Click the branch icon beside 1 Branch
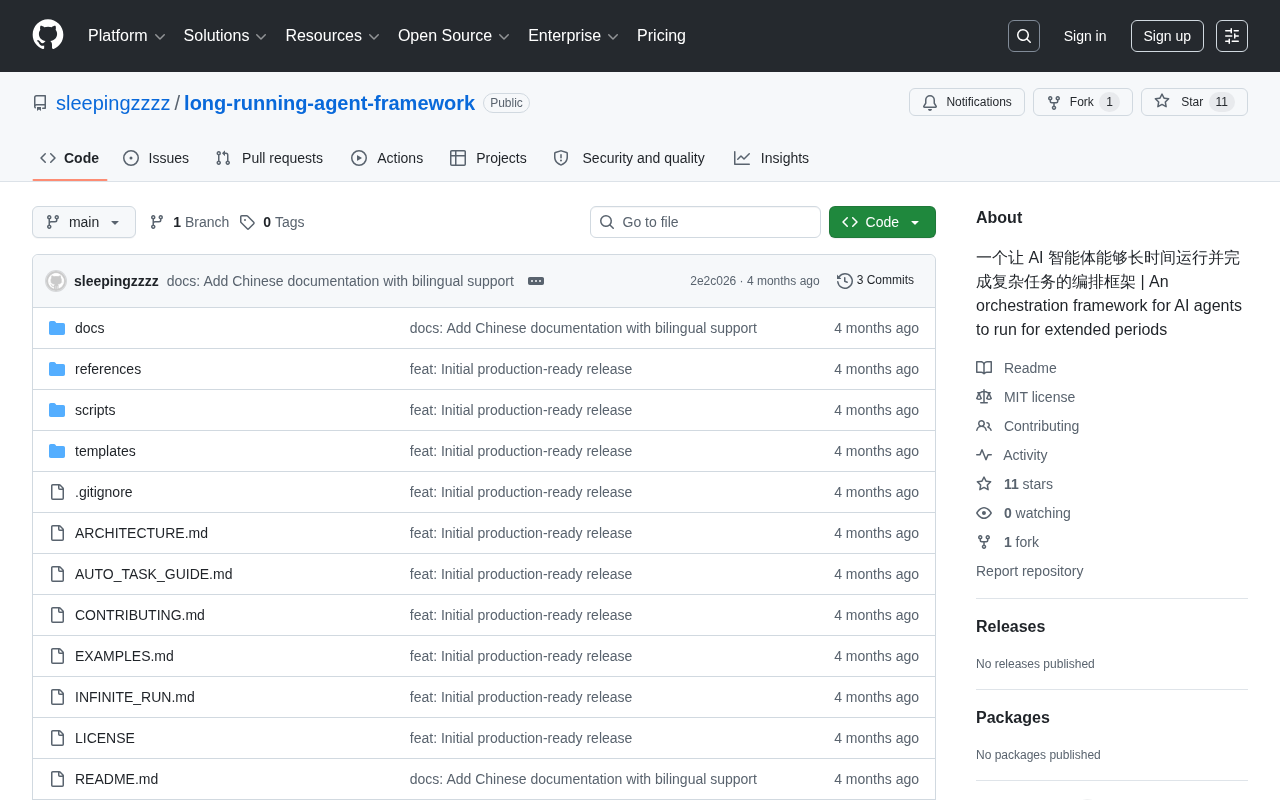1280x800 pixels. pyautogui.click(x=157, y=222)
